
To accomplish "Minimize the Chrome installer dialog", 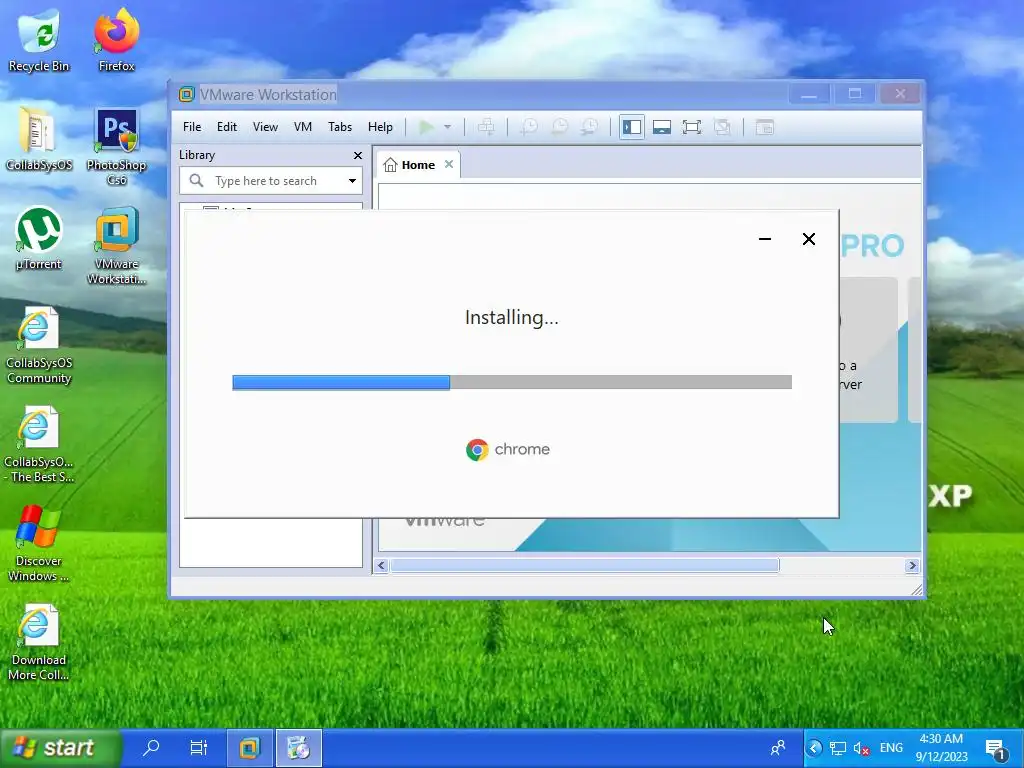I will point(765,239).
